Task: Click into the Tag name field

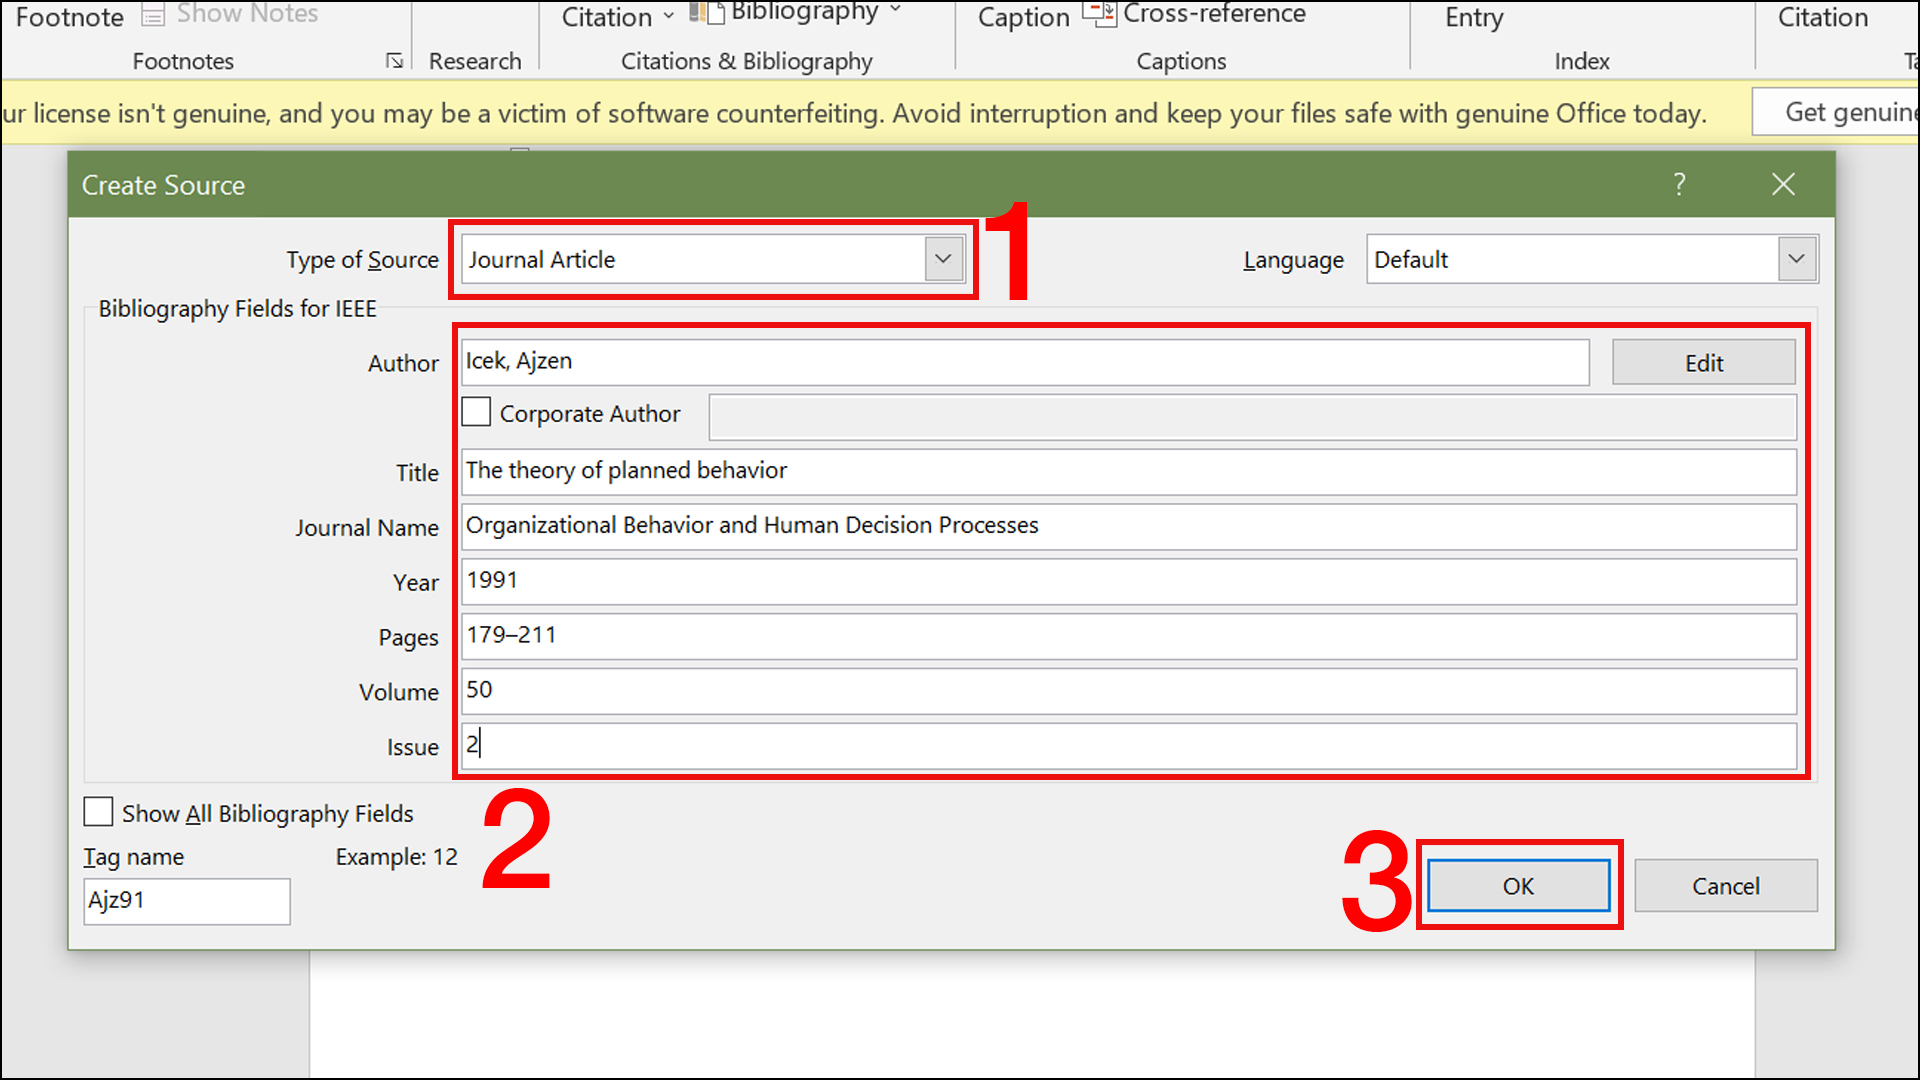Action: click(x=187, y=900)
